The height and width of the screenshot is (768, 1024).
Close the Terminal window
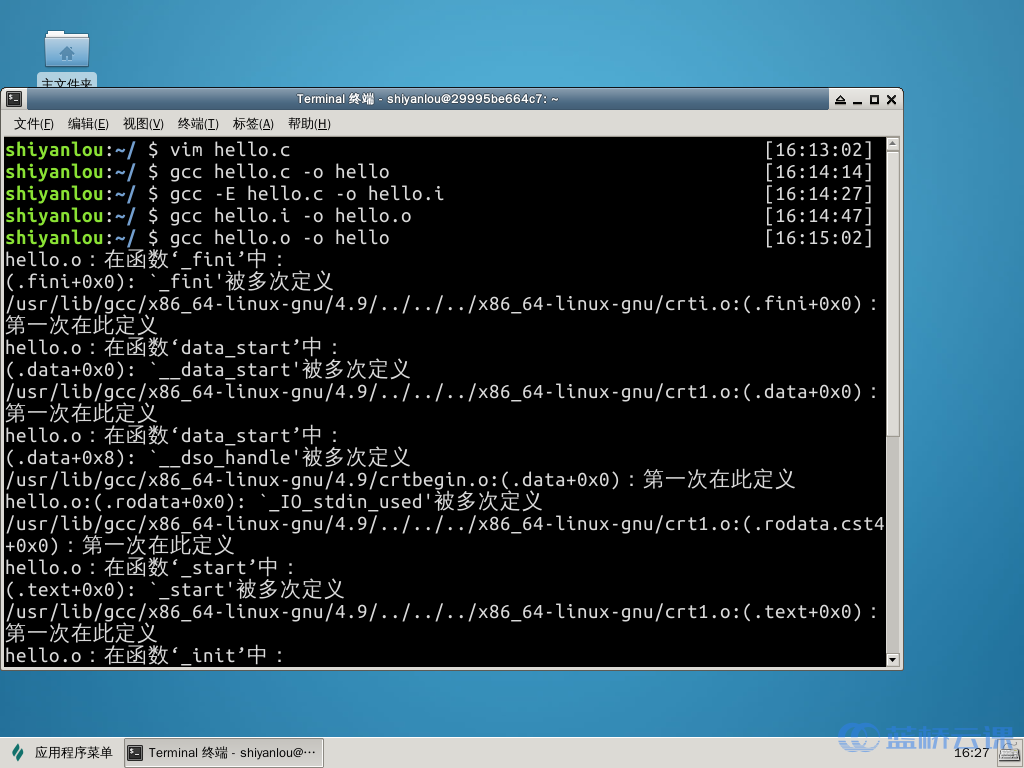890,99
